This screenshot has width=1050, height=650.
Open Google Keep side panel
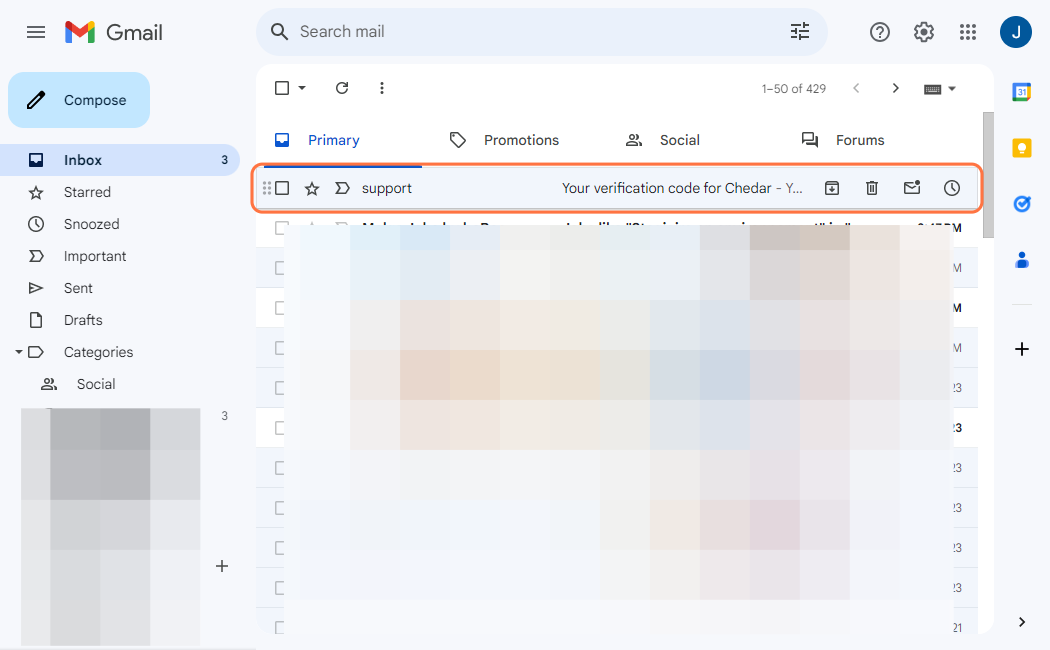1021,148
